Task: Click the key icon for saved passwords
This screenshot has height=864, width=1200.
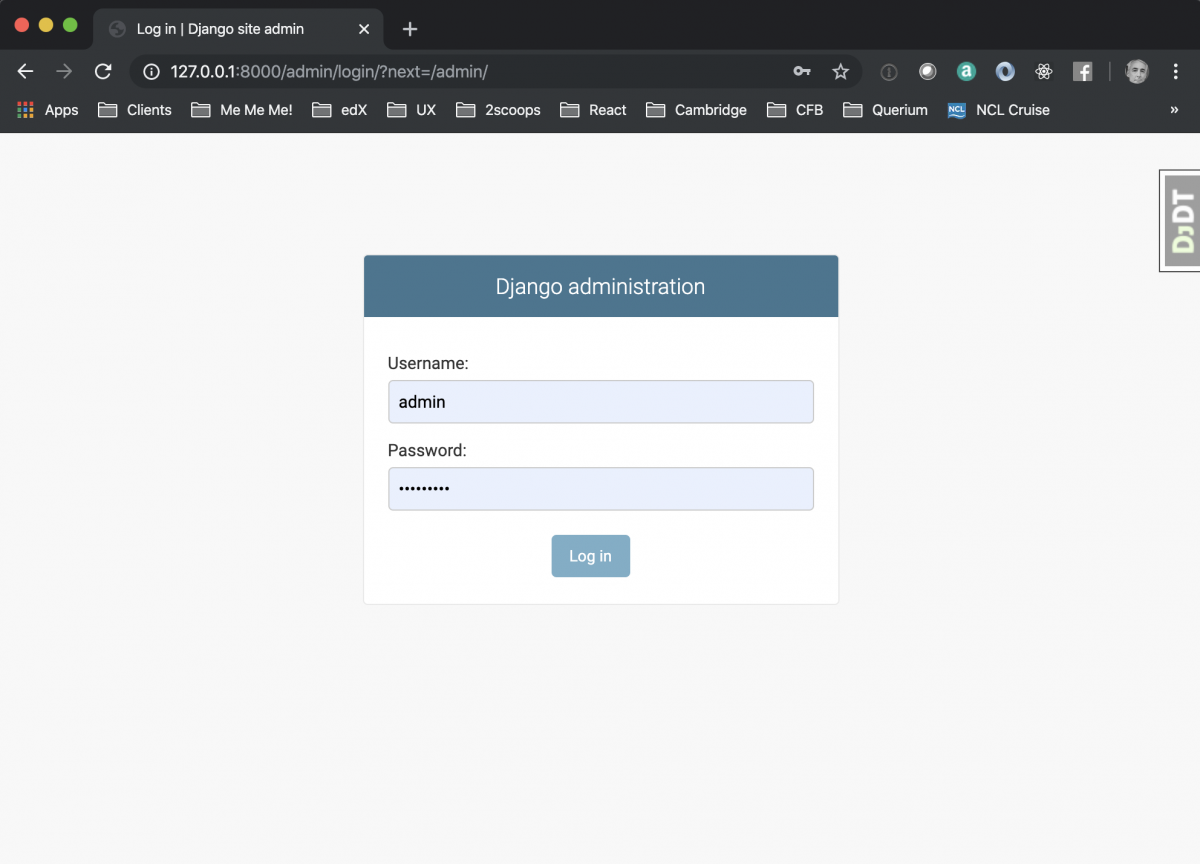Action: 802,71
